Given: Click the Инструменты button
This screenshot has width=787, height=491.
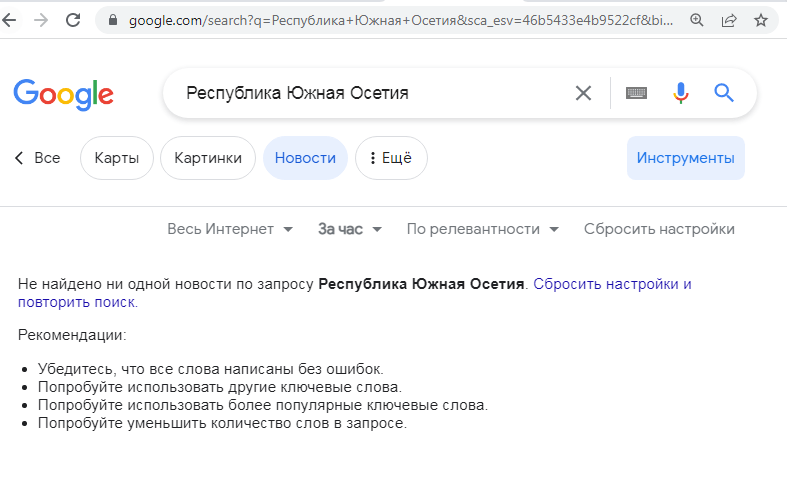Looking at the screenshot, I should click(x=685, y=158).
